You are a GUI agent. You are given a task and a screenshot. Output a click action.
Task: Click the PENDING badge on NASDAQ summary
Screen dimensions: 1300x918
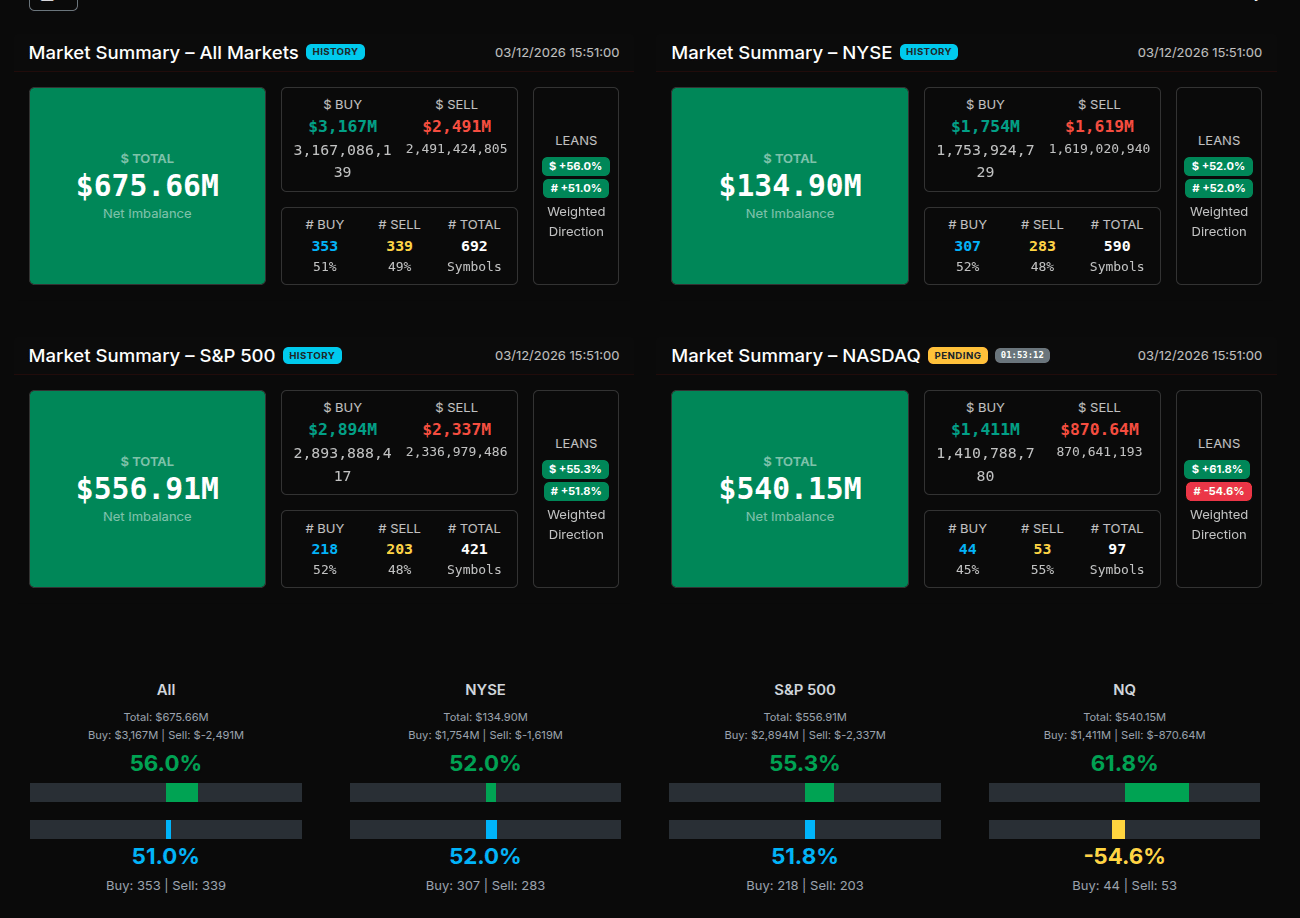957,355
